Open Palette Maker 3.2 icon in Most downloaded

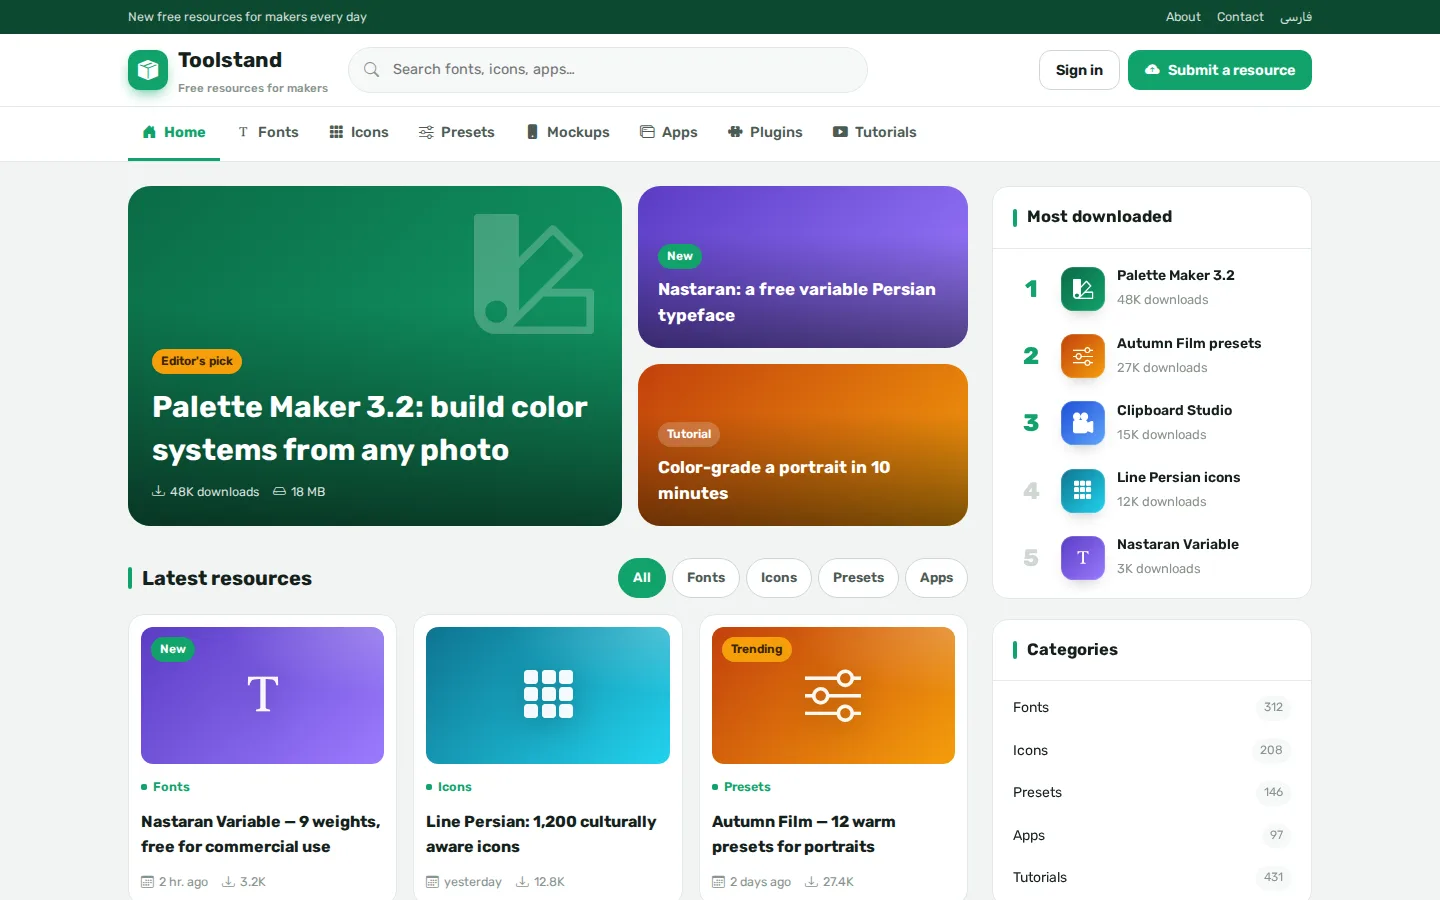click(1082, 289)
